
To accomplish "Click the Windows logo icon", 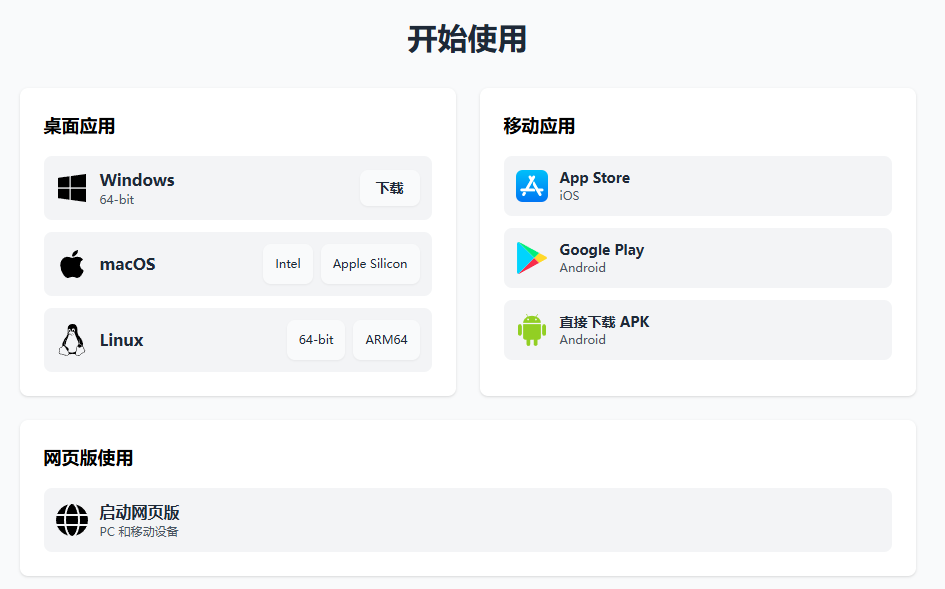I will (72, 188).
